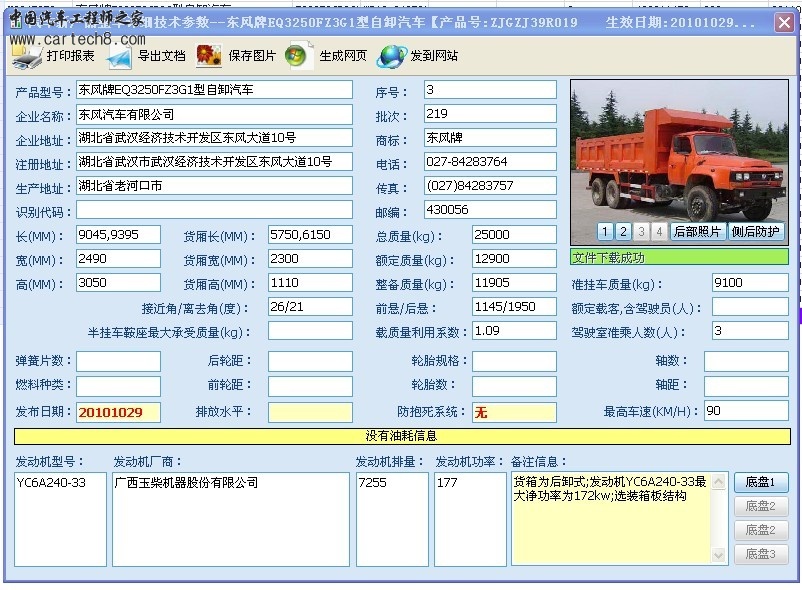
Task: Click the 企业地址 field
Action: tap(214, 138)
